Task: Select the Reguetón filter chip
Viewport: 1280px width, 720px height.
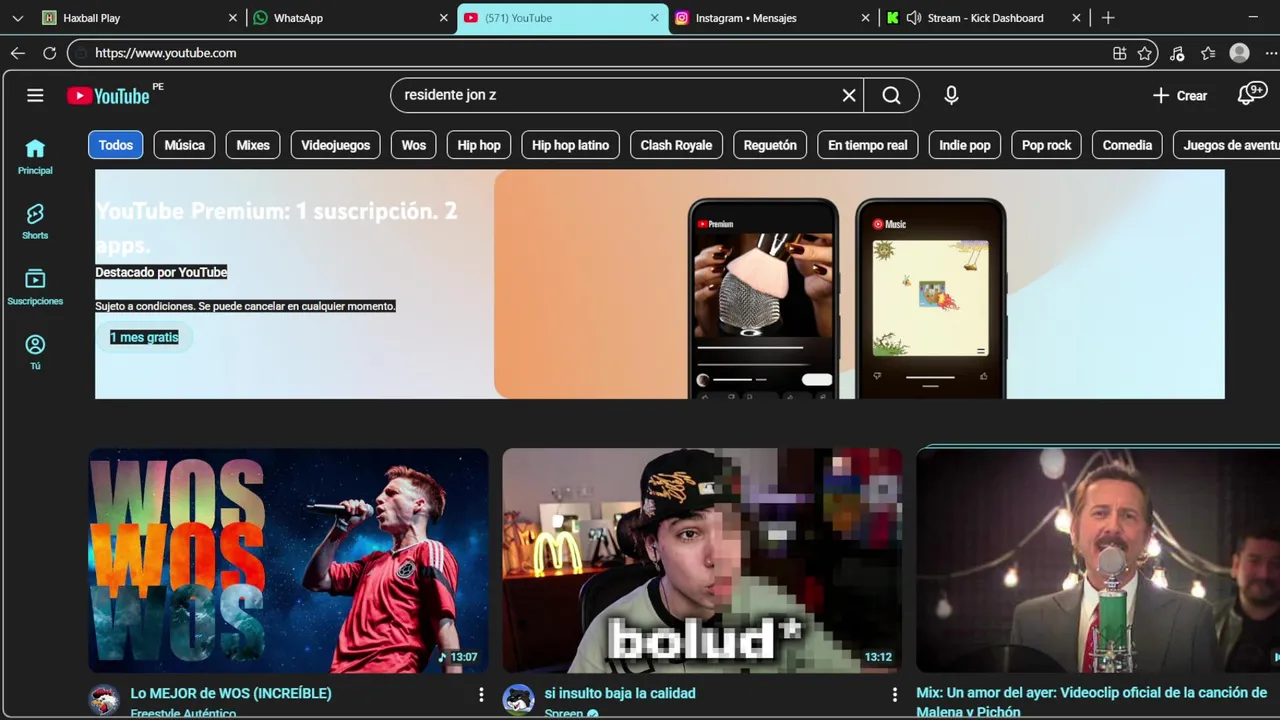Action: click(x=770, y=145)
